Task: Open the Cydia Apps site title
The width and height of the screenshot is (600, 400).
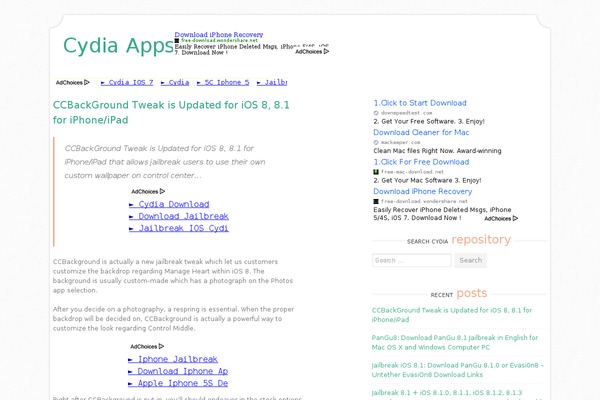Action: pos(118,46)
